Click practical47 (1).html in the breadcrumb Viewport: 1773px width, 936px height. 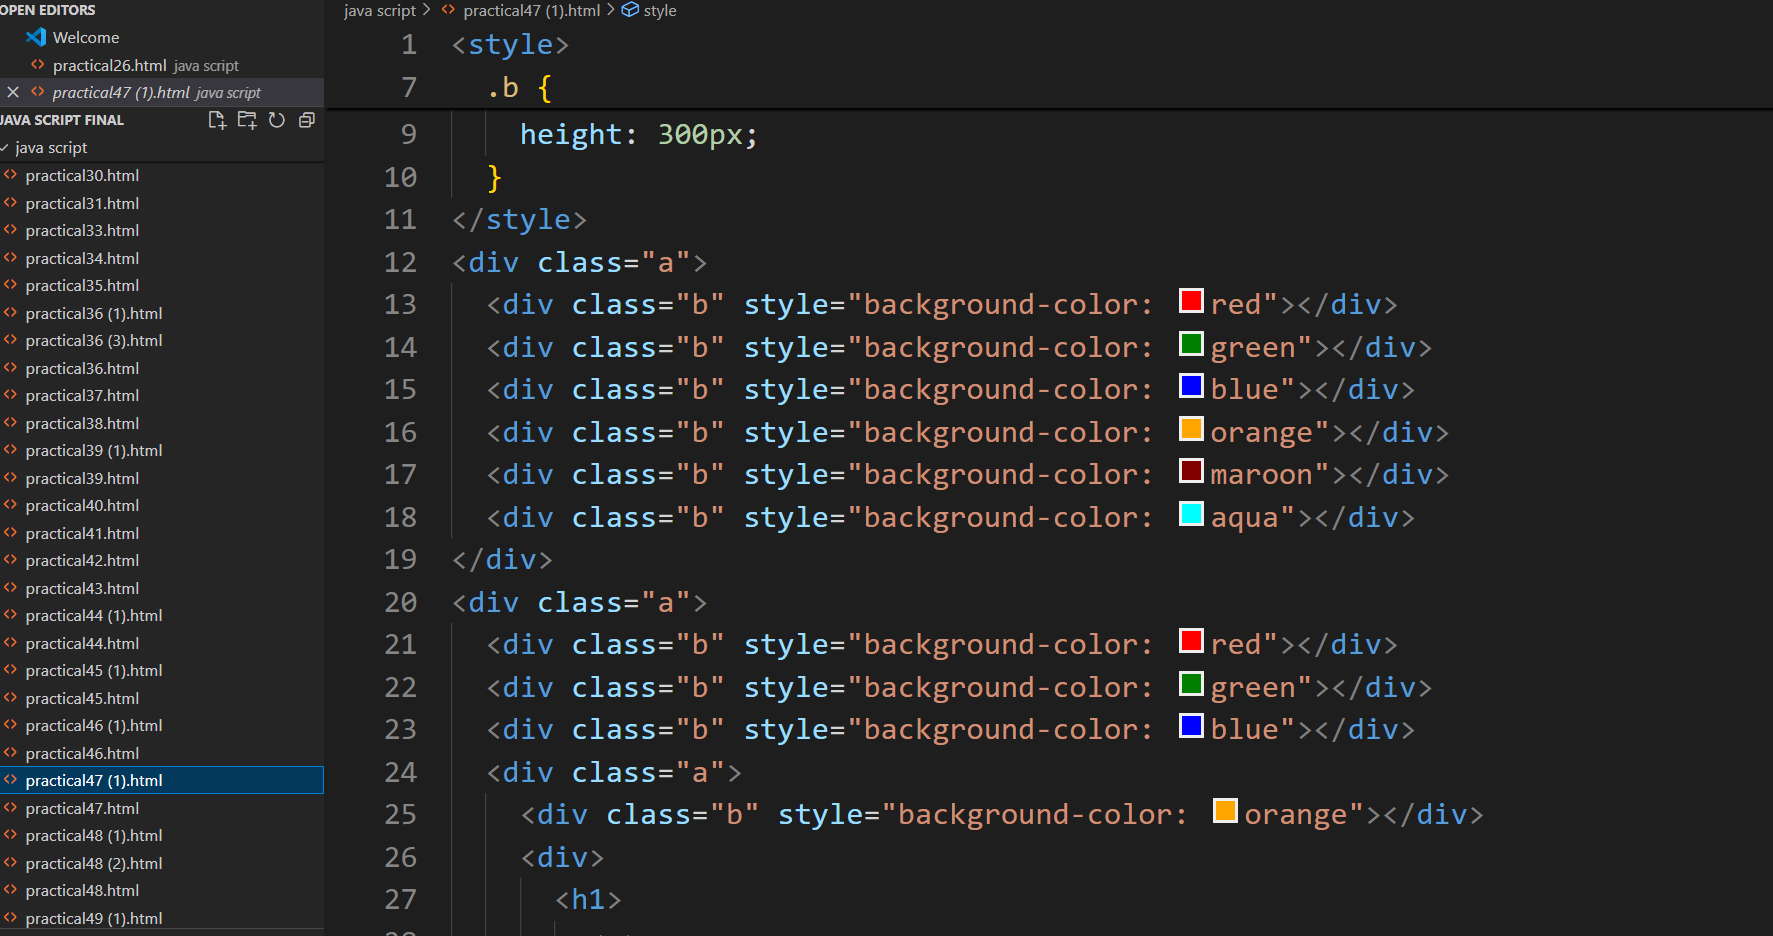coord(531,10)
